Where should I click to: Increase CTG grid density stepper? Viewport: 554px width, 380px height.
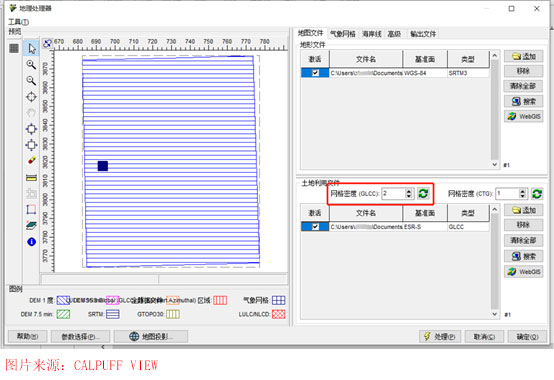(x=523, y=191)
